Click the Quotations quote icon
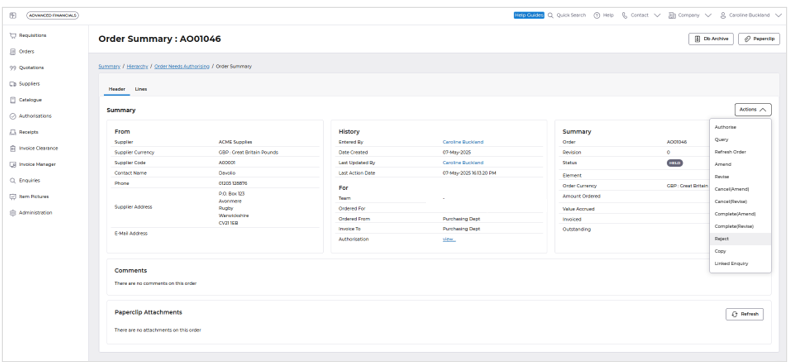Viewport: 791px width, 362px height. coord(13,68)
